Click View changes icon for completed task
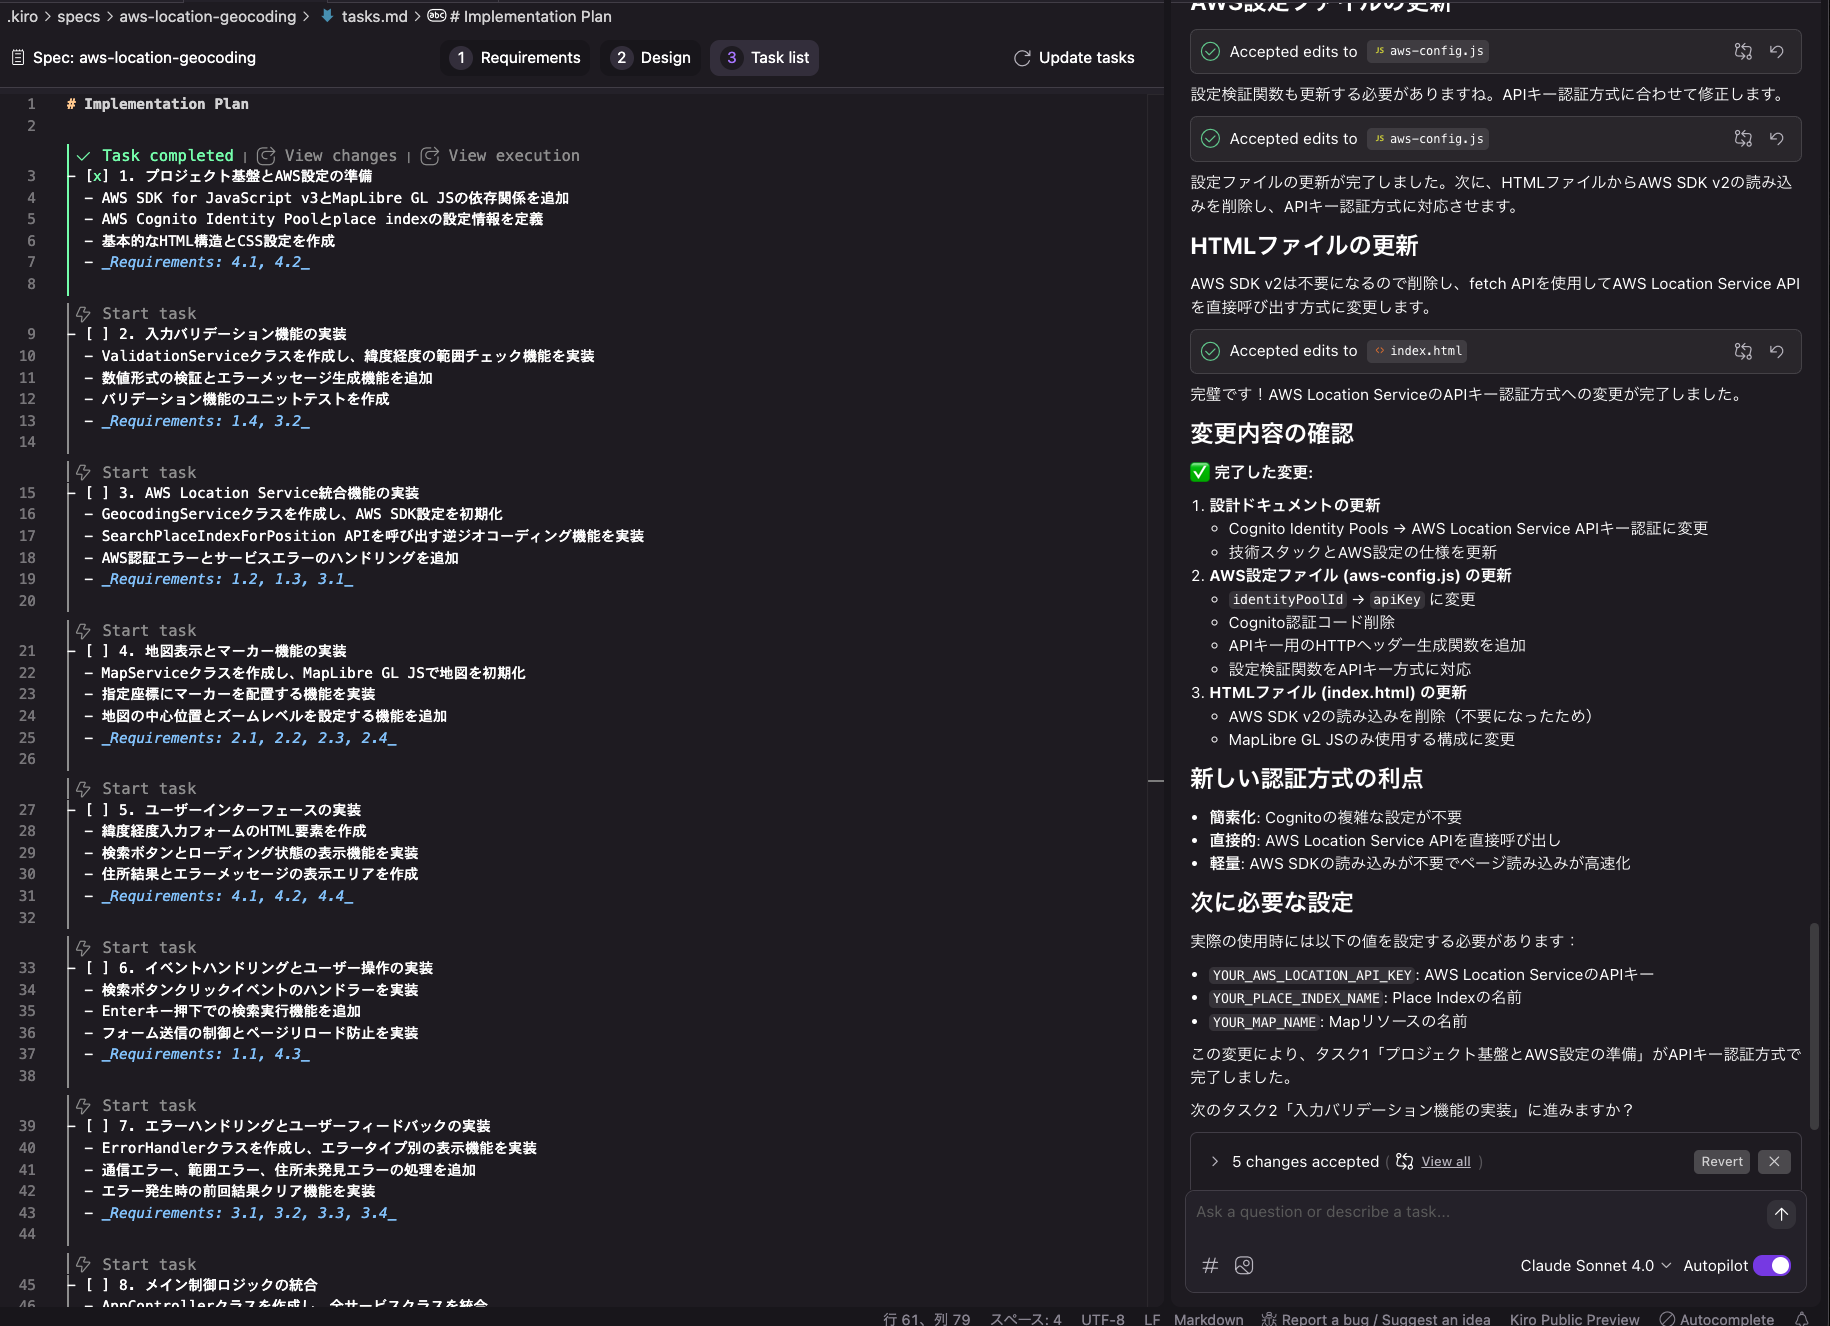The image size is (1830, 1326). [266, 156]
